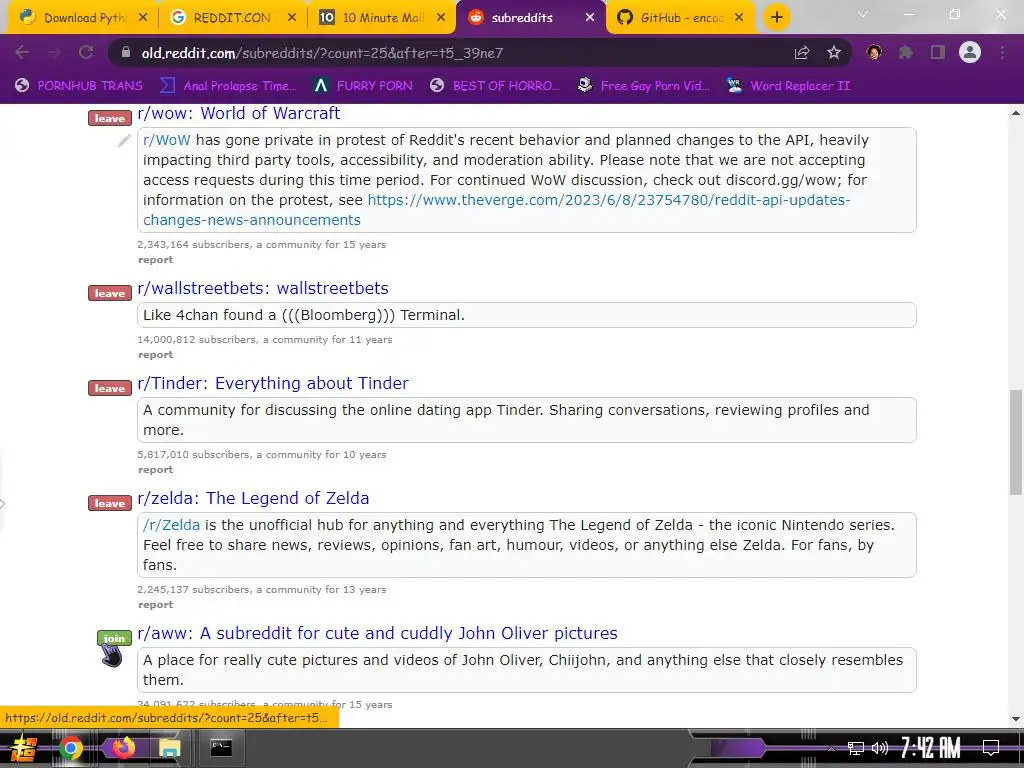This screenshot has height=768, width=1024.
Task: Switch to the 10 Minute Mail tab
Action: 380,18
